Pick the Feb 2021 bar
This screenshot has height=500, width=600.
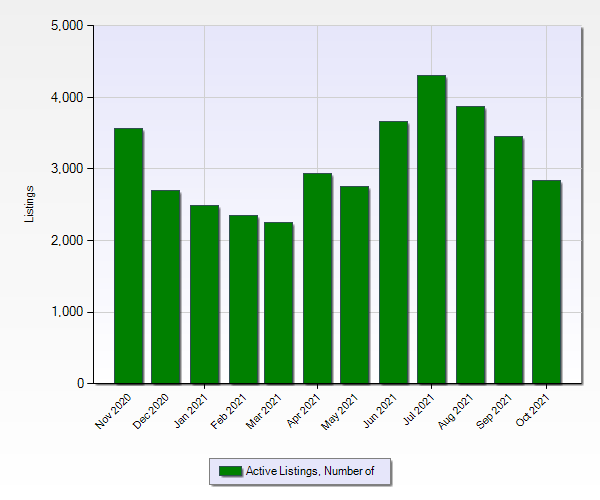point(243,300)
